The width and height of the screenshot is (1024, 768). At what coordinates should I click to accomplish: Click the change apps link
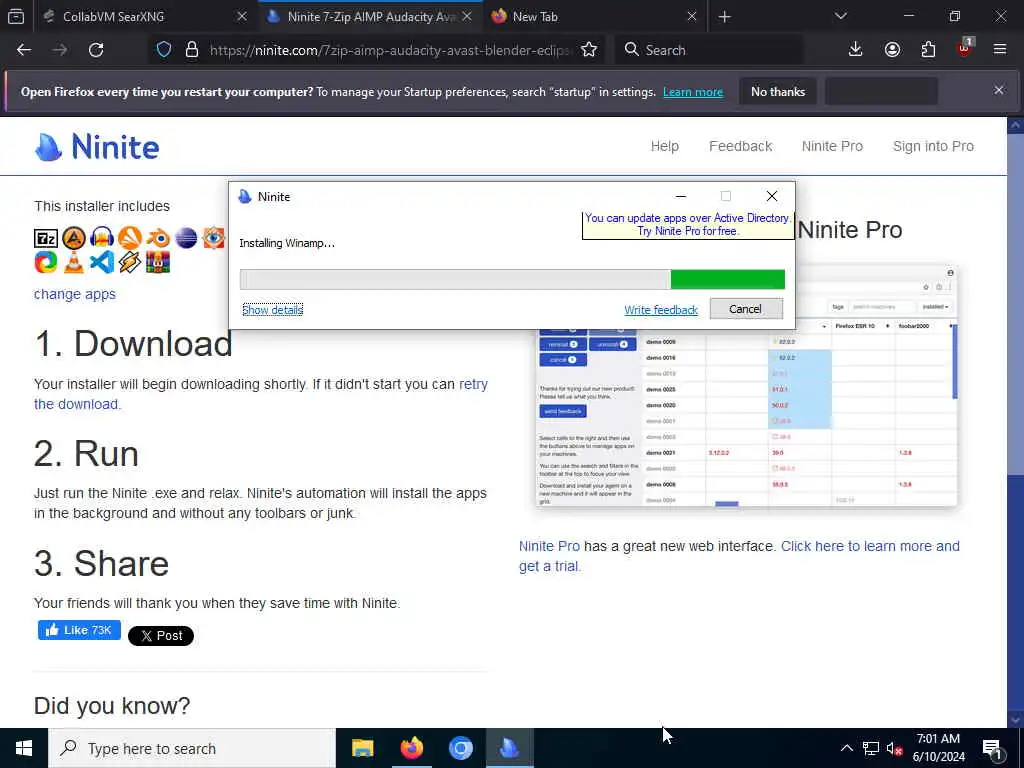tap(74, 295)
